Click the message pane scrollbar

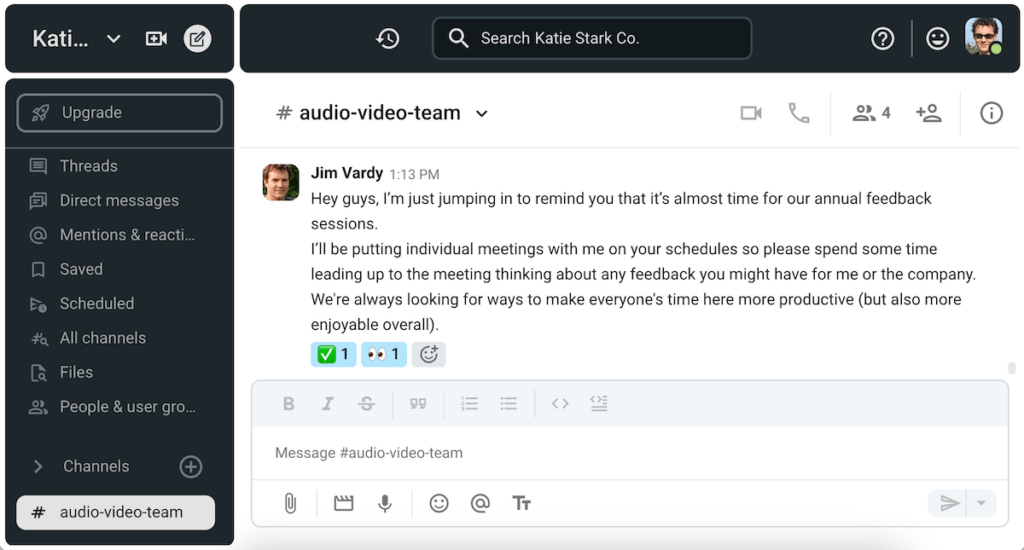click(1012, 368)
